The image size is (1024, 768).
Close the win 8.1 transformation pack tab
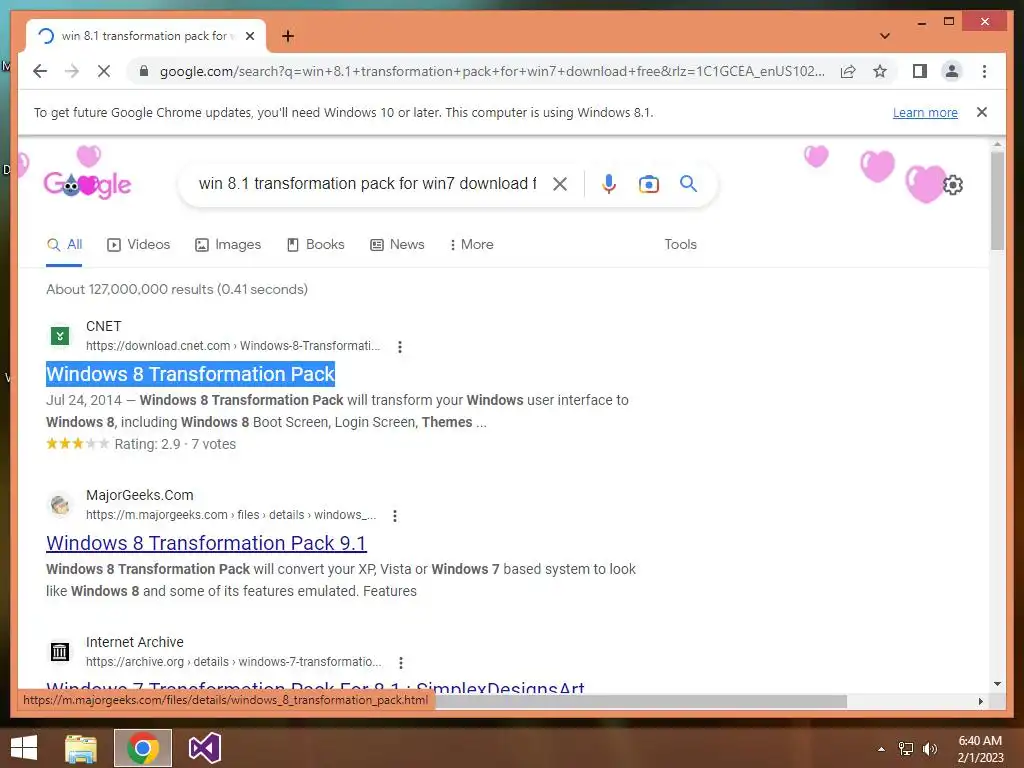coord(250,36)
